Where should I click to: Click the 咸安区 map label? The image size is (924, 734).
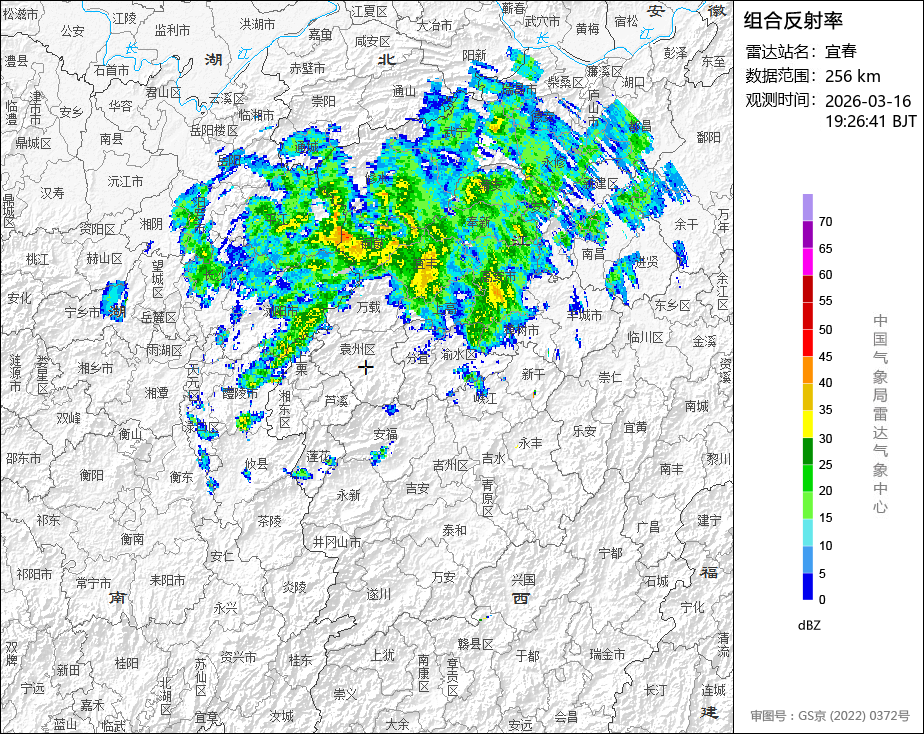(373, 41)
